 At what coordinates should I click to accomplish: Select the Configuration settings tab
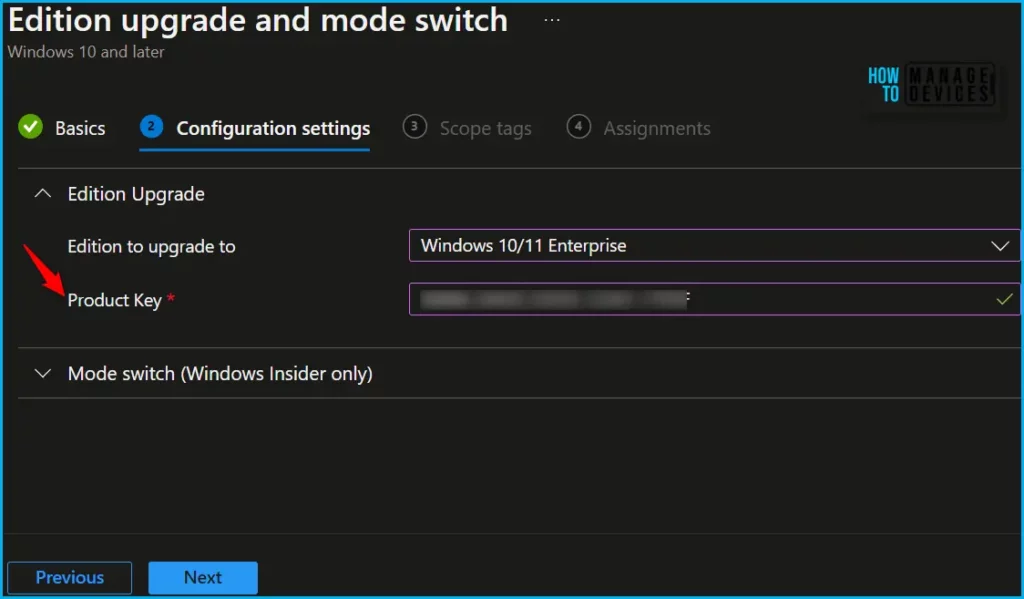[x=273, y=128]
